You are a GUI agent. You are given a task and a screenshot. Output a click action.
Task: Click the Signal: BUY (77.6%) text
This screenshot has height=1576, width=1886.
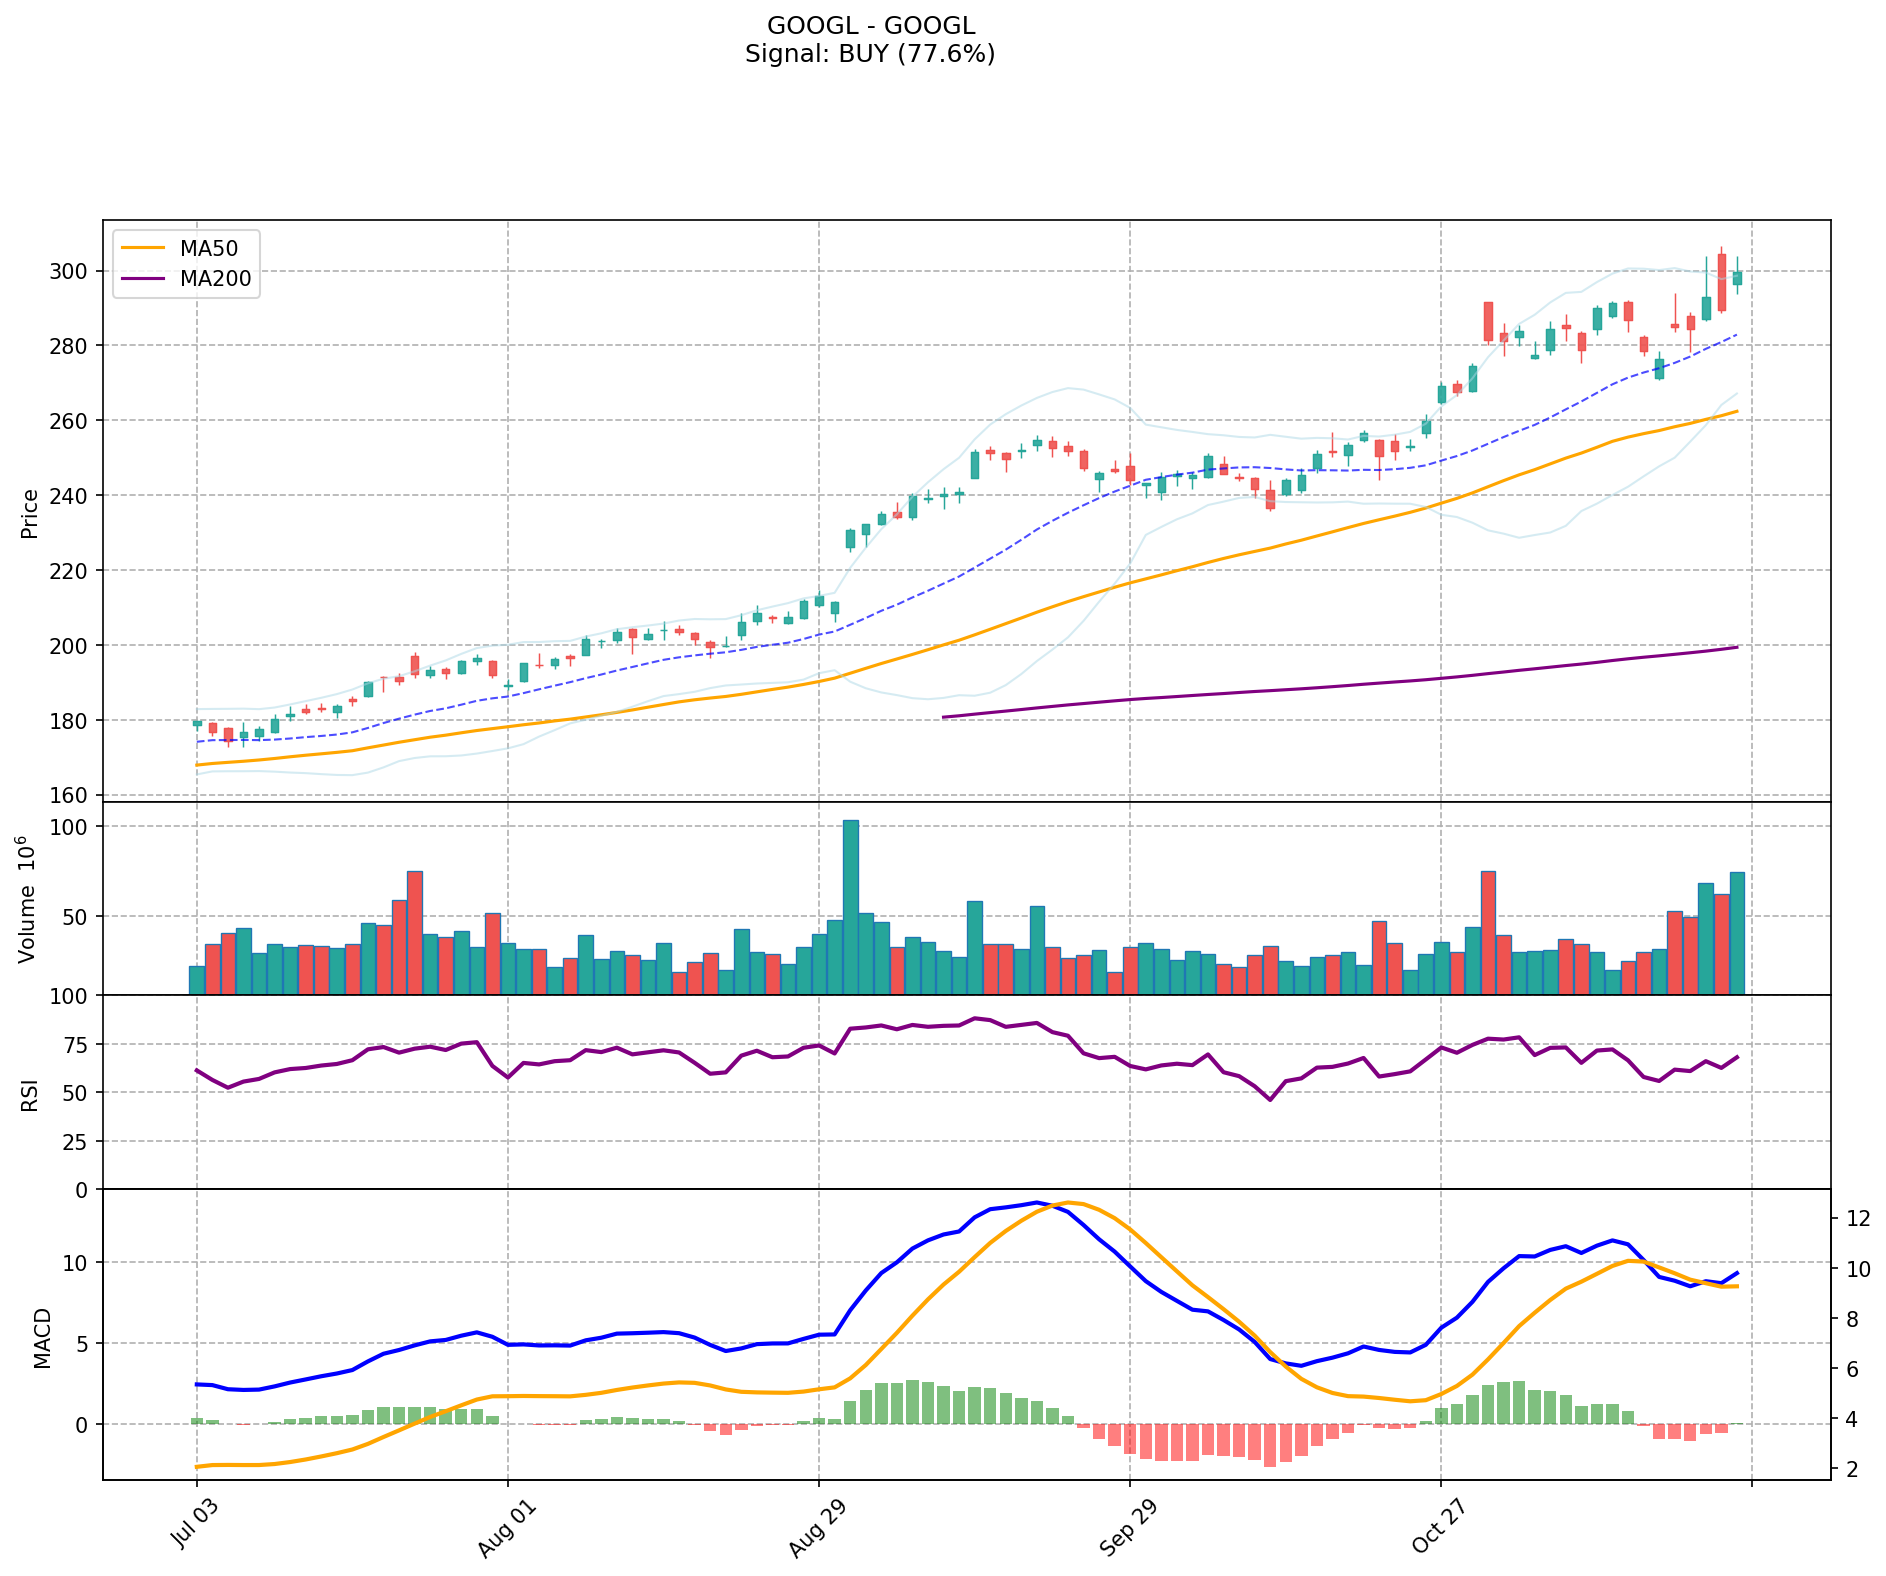(x=870, y=54)
